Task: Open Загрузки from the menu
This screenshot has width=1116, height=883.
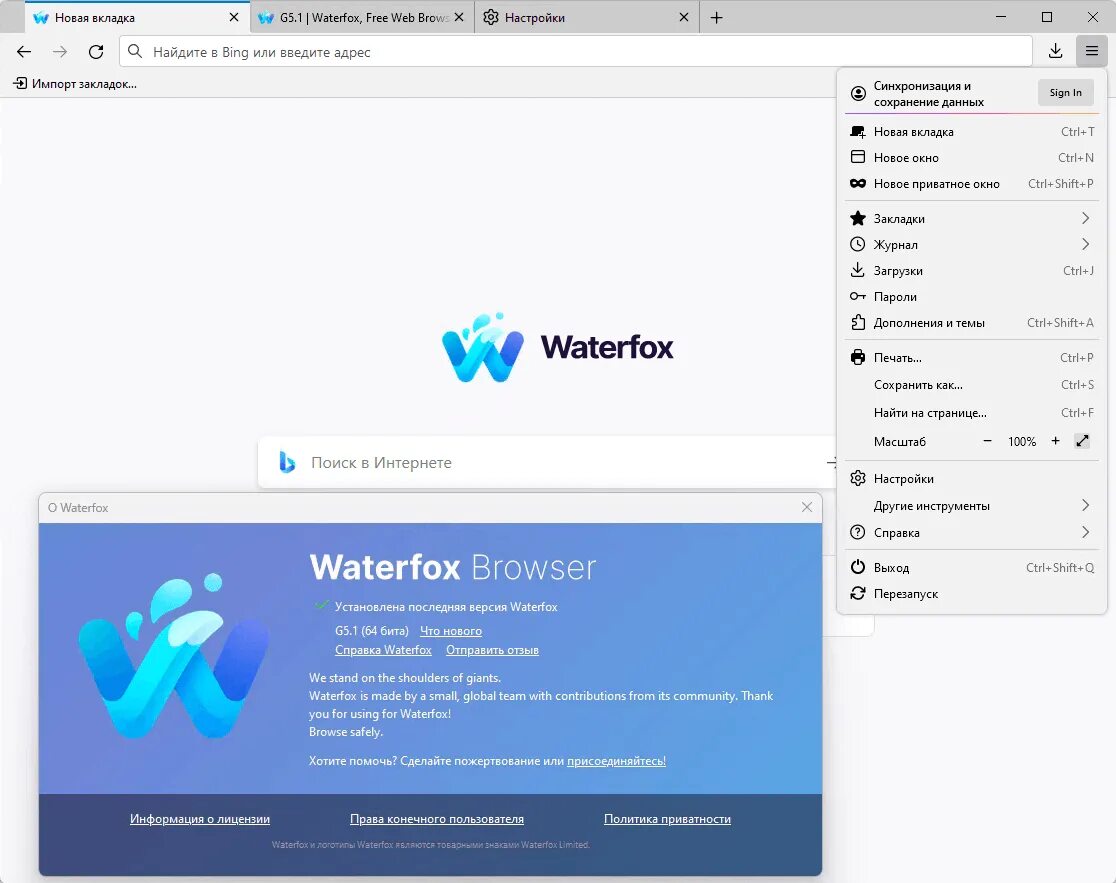Action: click(972, 270)
